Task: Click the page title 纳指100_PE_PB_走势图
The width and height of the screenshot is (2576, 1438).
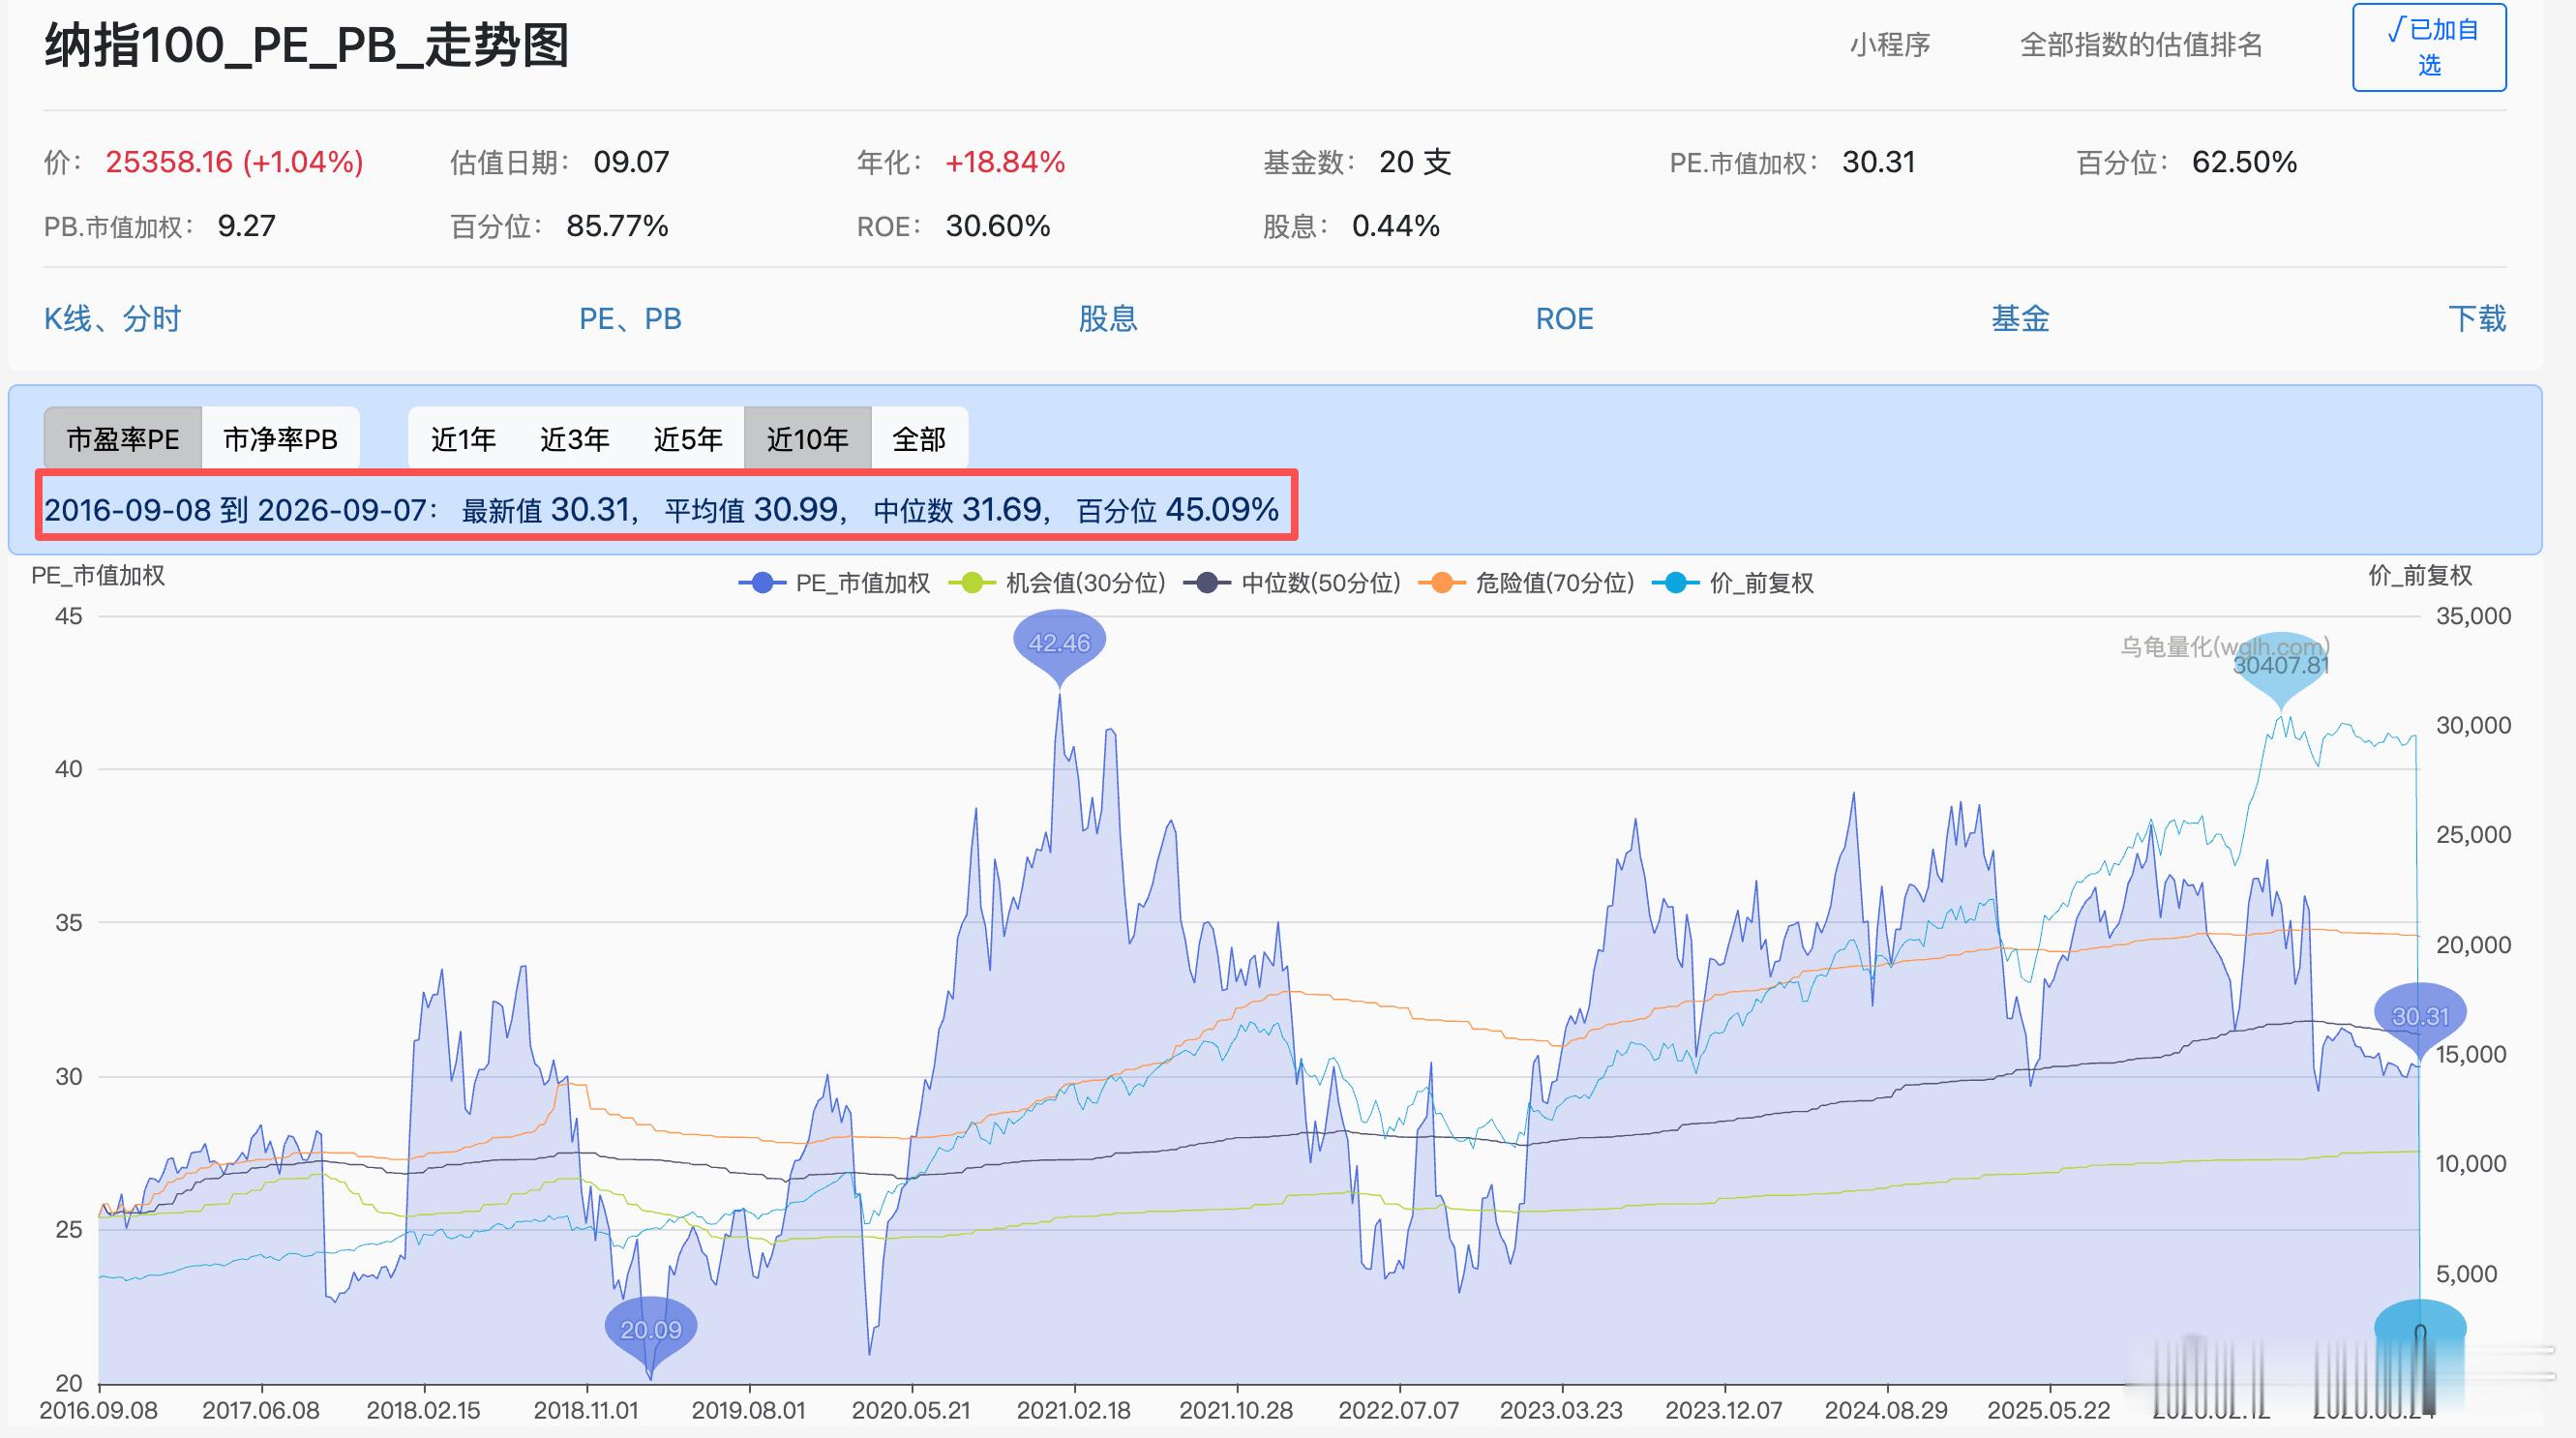Action: click(307, 46)
